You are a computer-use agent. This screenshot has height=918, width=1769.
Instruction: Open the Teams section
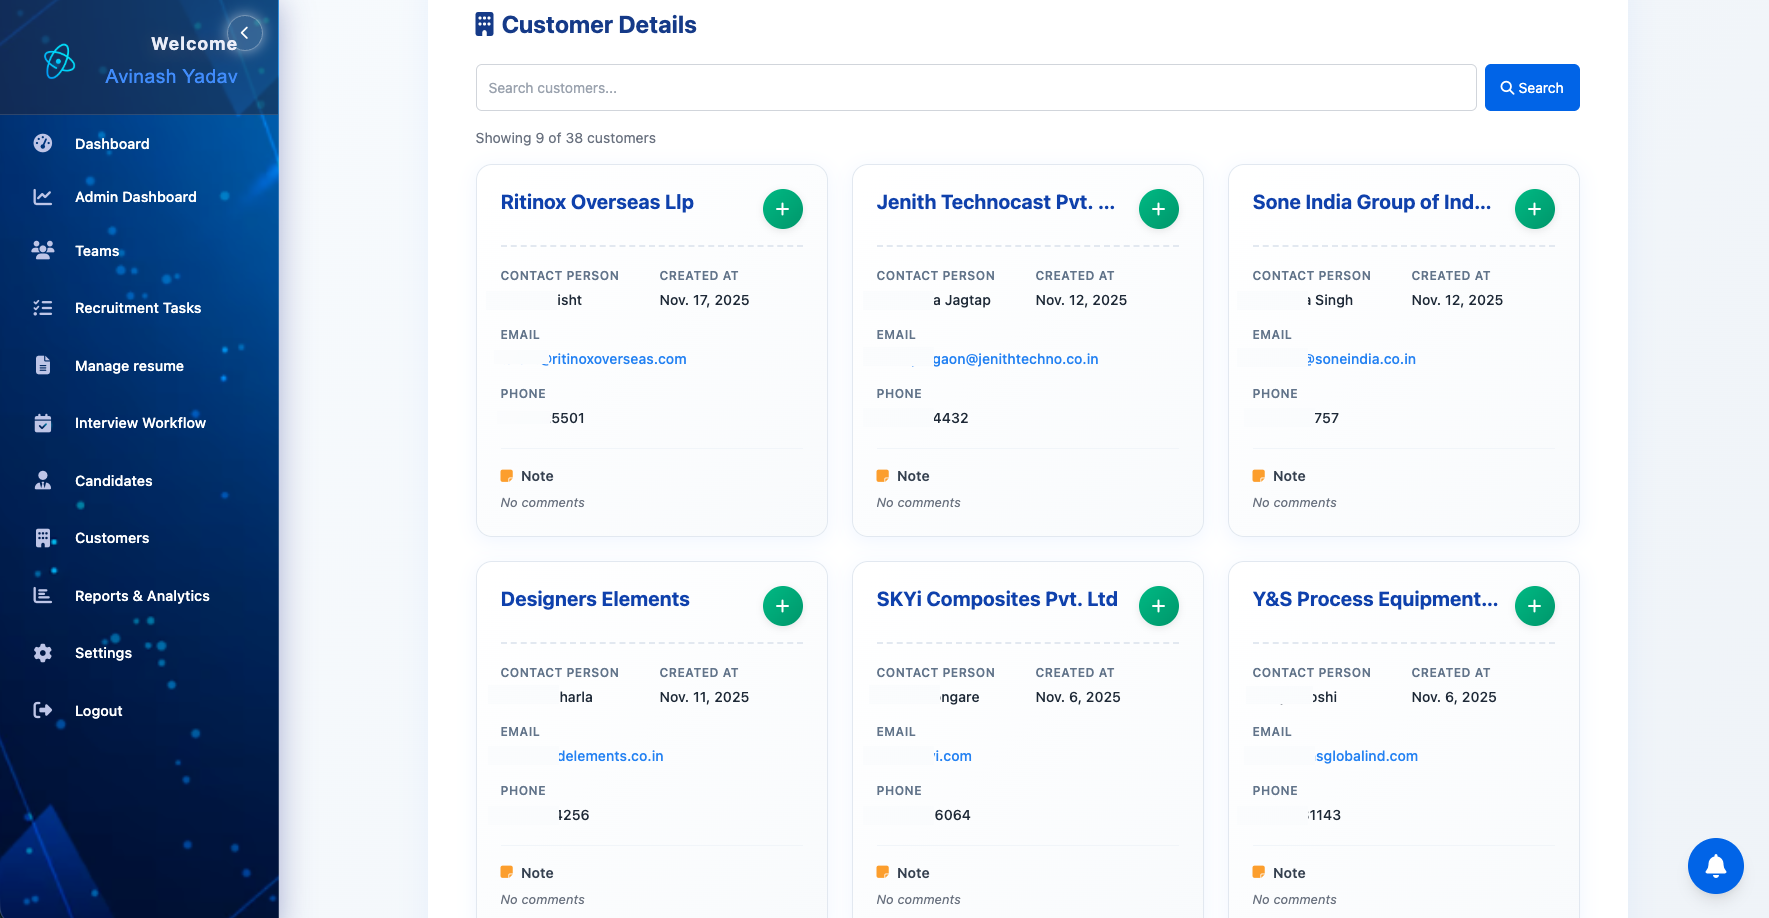click(x=97, y=251)
